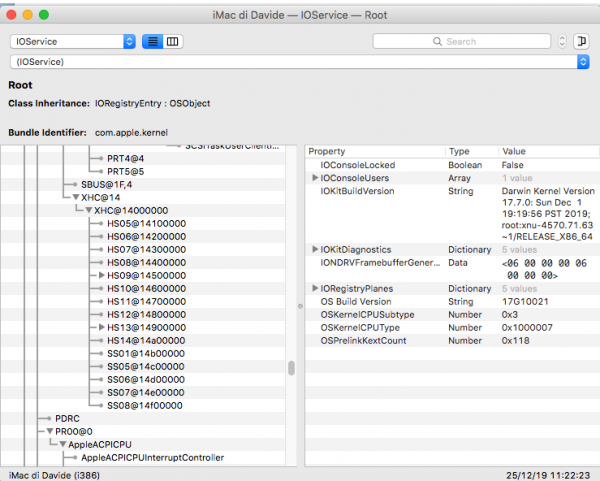The image size is (600, 481).
Task: Expand the IORegistryPlanes dictionary
Action: pyautogui.click(x=315, y=288)
